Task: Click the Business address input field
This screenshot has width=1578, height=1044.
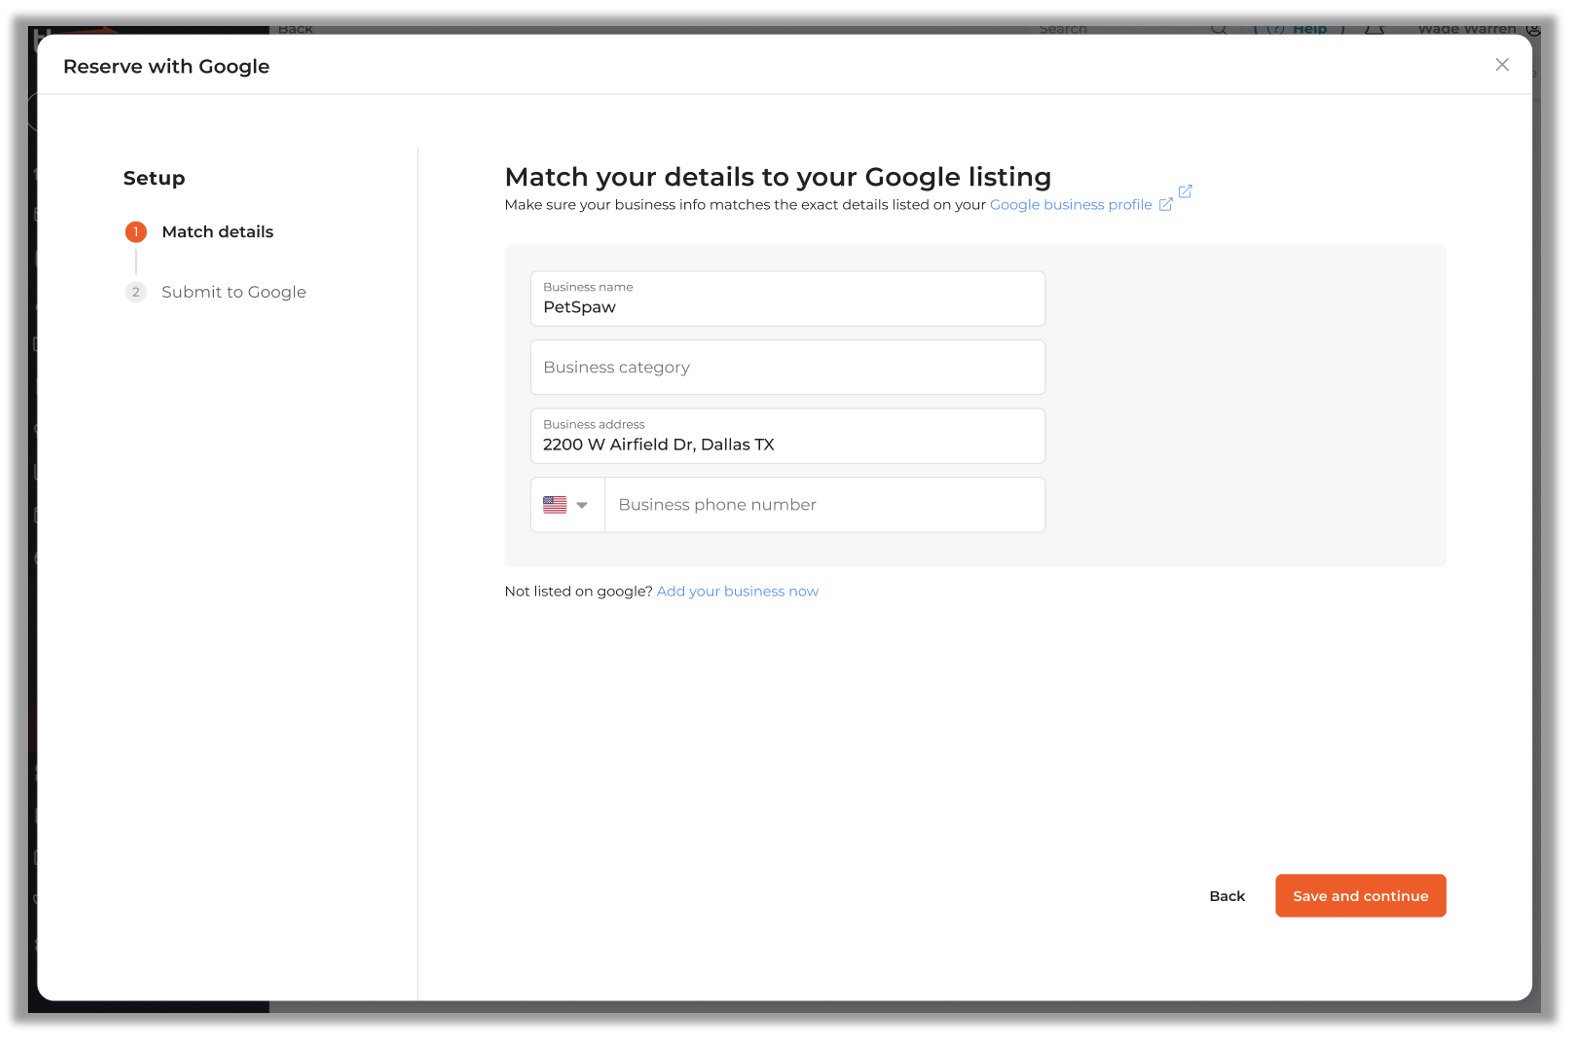Action: (x=787, y=436)
